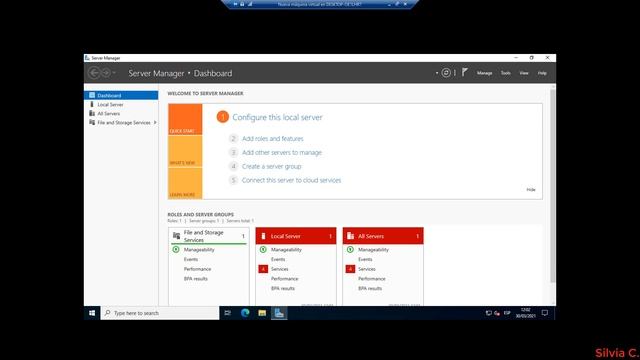This screenshot has height=360, width=640.
Task: Click Add other servers to manage link
Action: coord(282,153)
